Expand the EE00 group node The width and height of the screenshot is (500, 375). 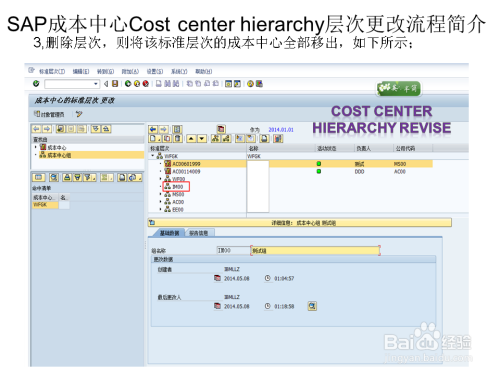pyautogui.click(x=160, y=210)
